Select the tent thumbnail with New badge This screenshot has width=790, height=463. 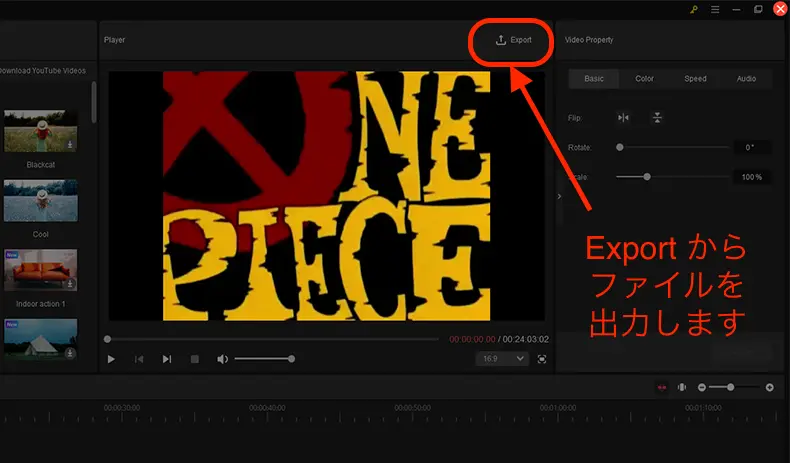(x=41, y=340)
